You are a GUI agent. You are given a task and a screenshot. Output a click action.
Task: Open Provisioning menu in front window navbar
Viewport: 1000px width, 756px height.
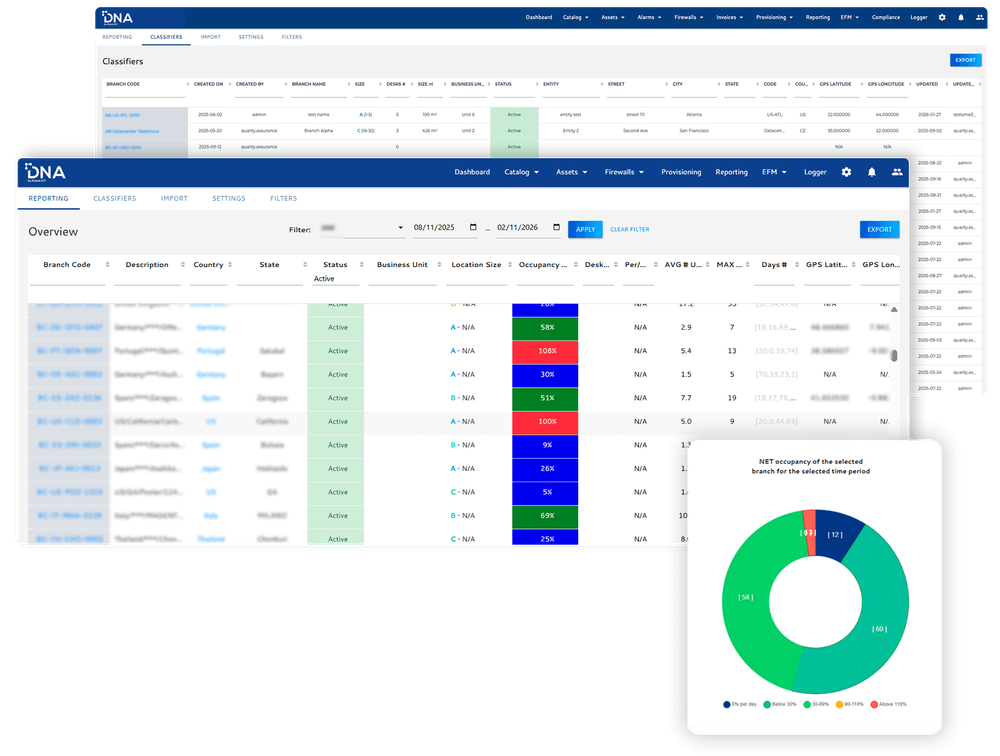click(x=681, y=172)
